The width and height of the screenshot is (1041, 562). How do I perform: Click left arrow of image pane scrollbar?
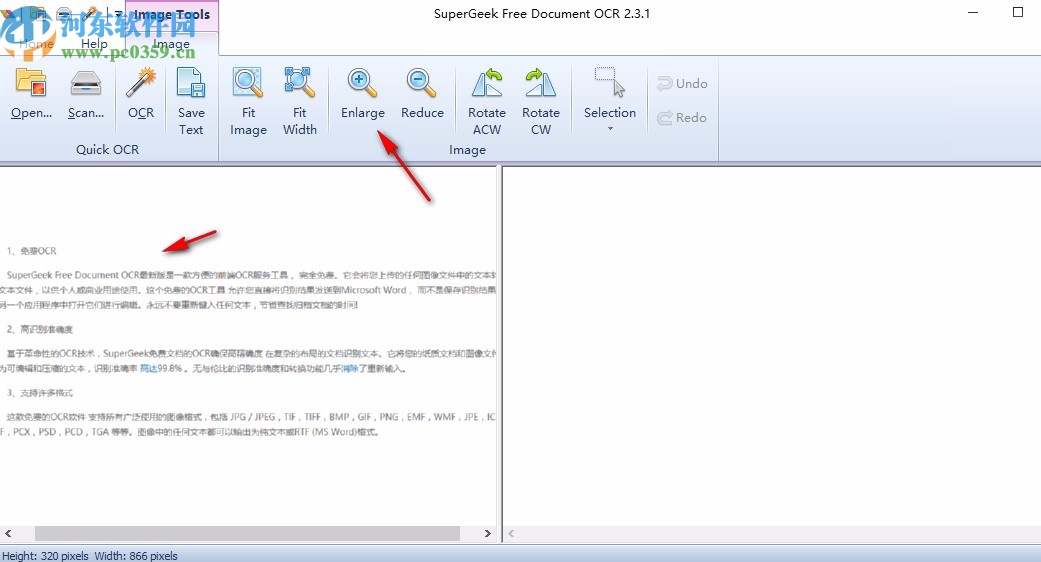pyautogui.click(x=8, y=533)
